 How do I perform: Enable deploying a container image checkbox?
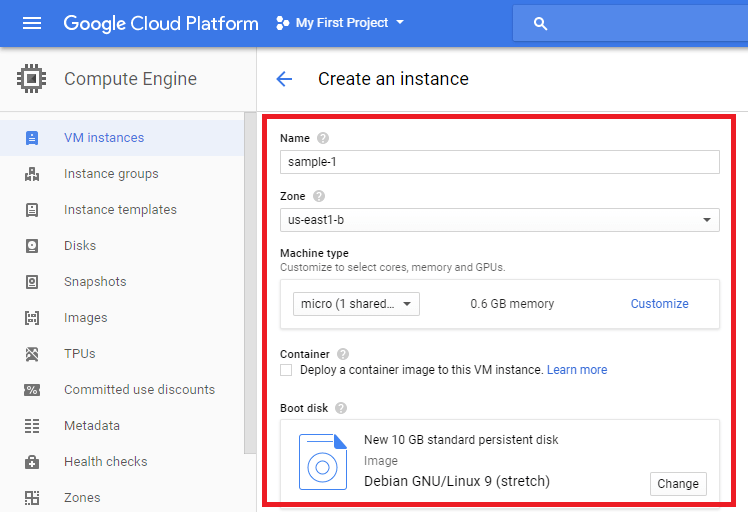click(286, 370)
